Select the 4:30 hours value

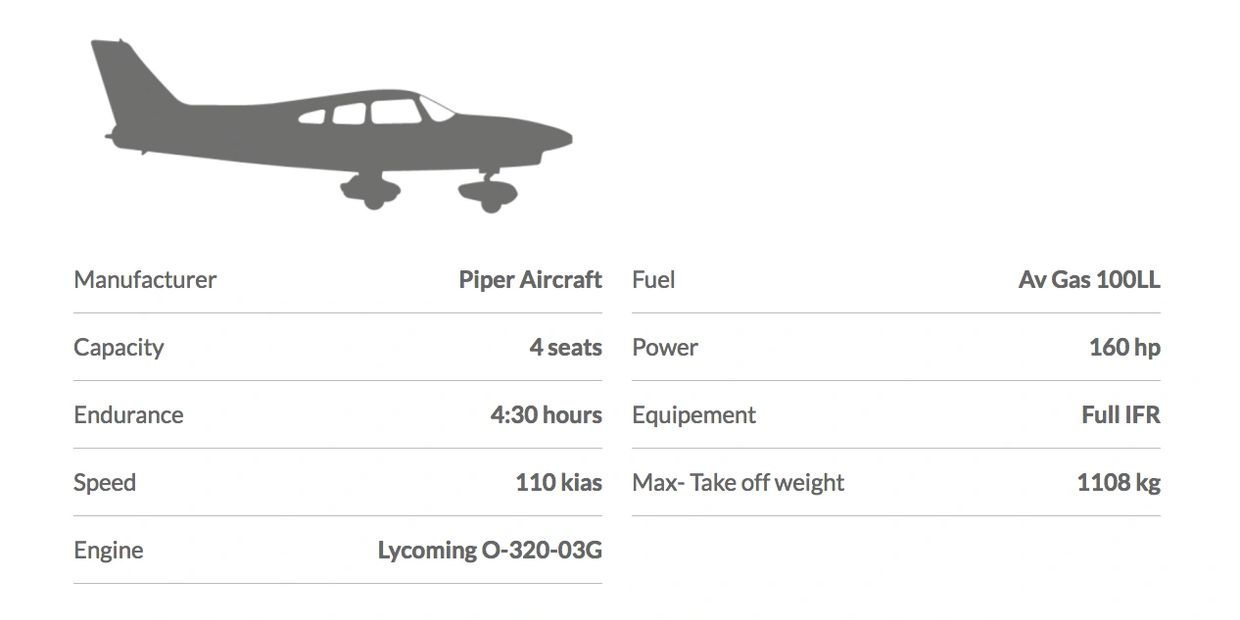point(546,415)
